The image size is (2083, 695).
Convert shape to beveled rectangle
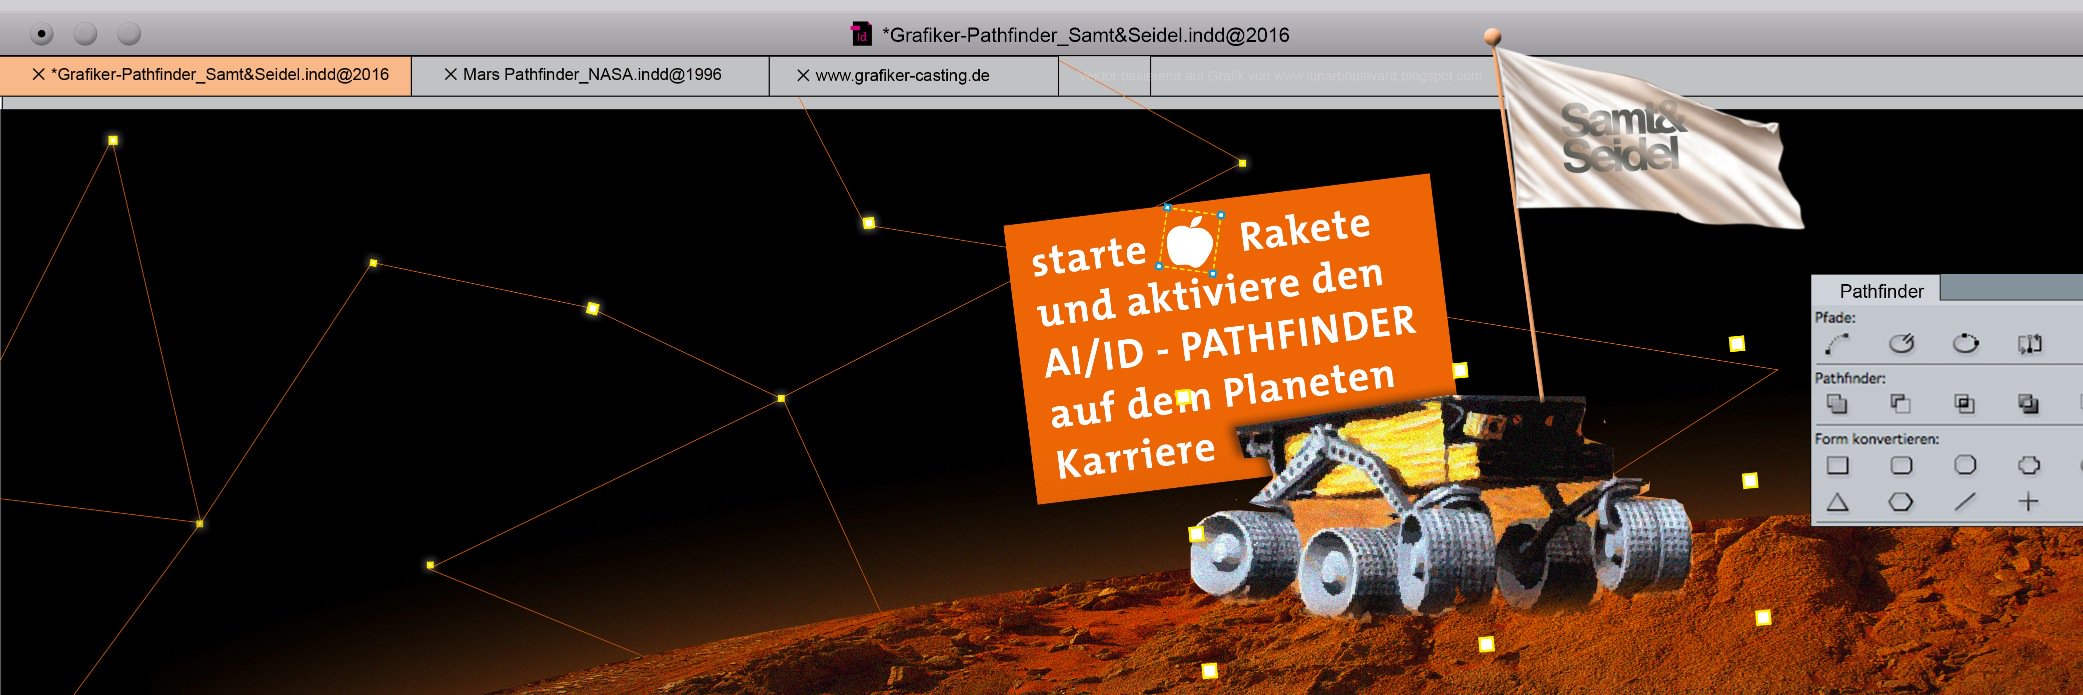(1965, 465)
